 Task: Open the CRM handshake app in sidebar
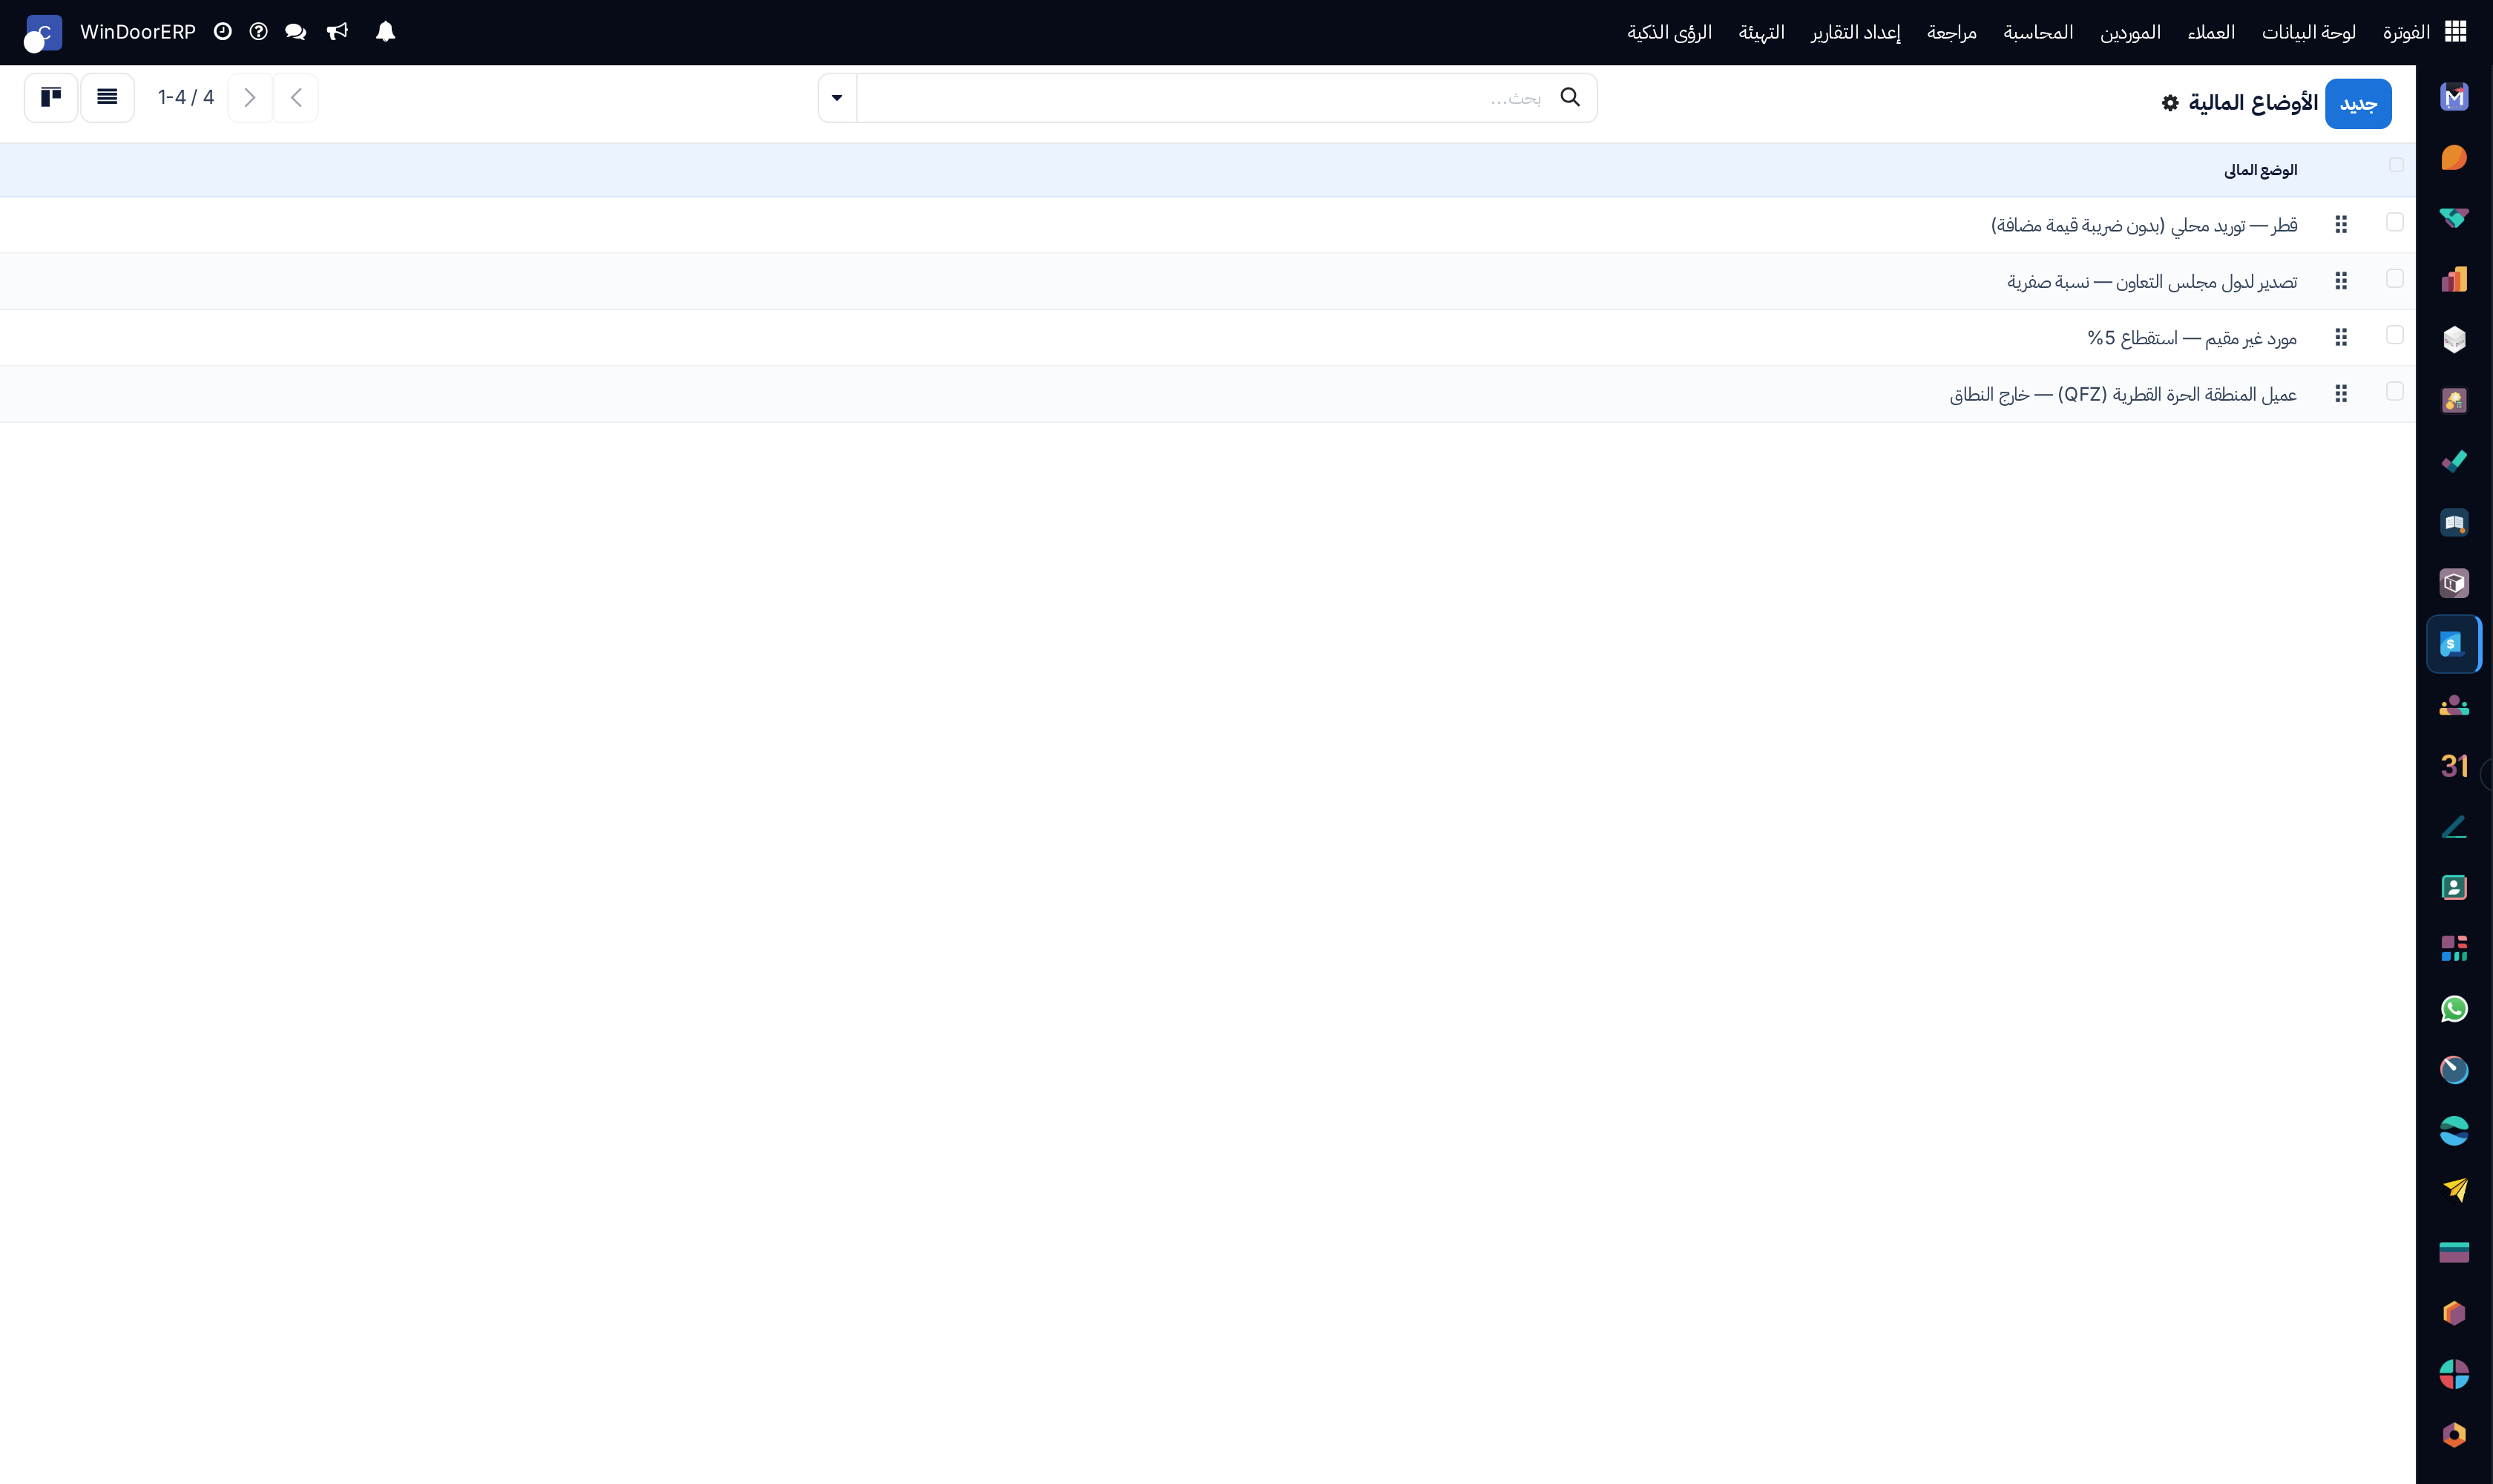tap(2453, 218)
